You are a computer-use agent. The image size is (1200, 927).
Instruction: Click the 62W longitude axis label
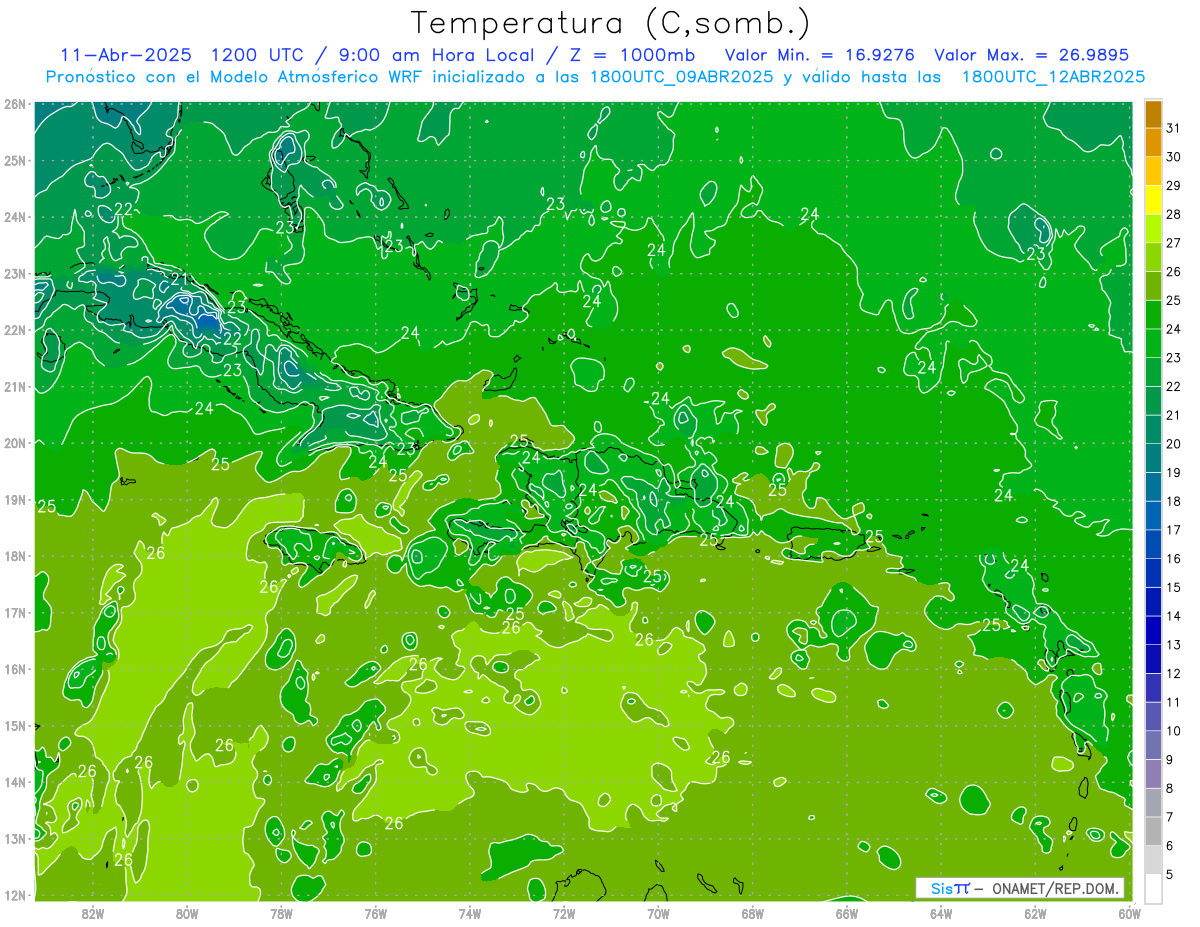[1035, 913]
